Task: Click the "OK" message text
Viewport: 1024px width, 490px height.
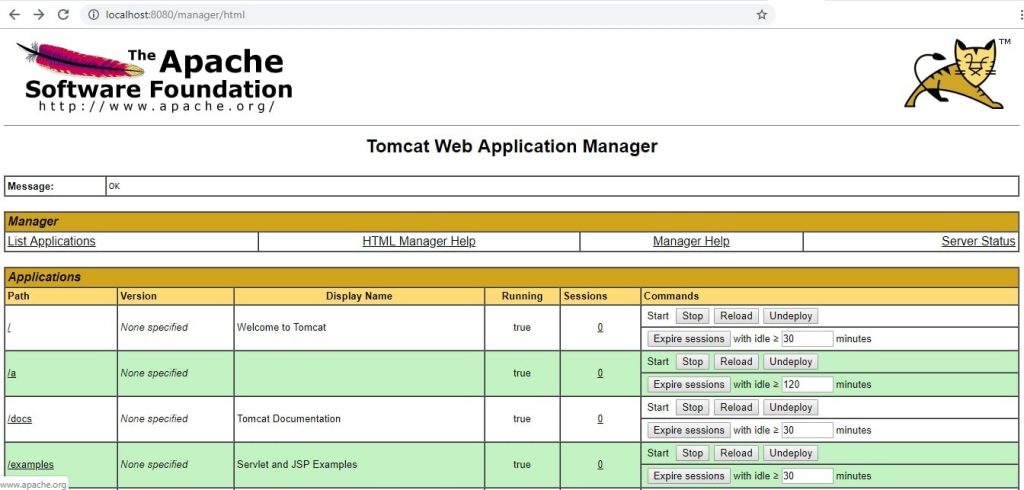Action: (x=114, y=186)
